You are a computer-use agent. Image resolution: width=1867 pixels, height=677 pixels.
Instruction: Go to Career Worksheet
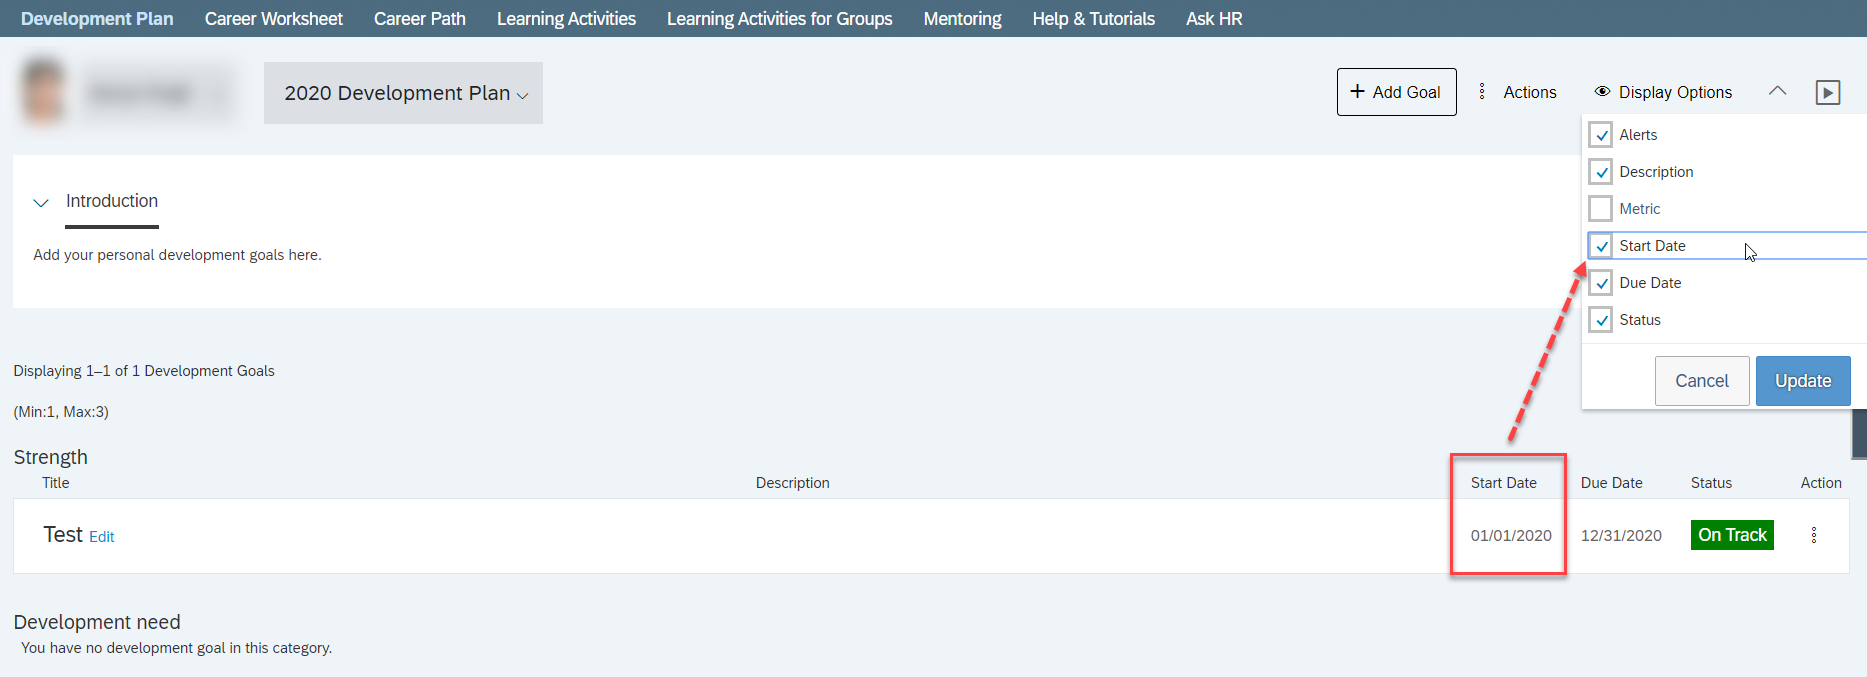coord(274,19)
